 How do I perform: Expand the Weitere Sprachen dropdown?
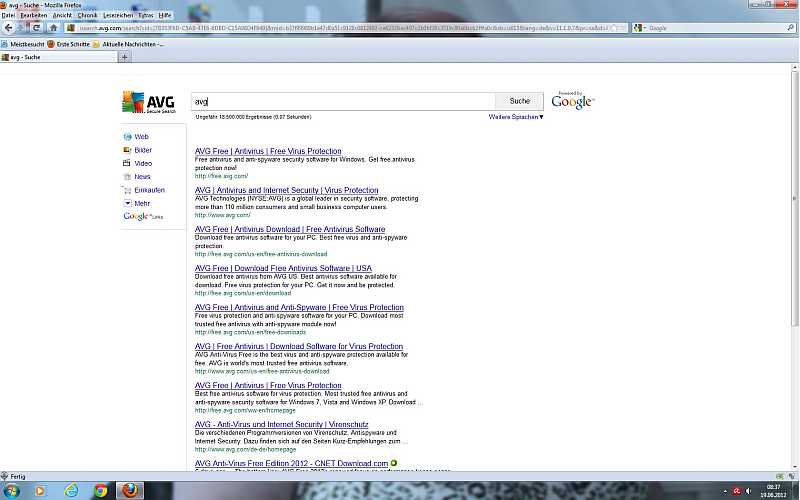coord(516,117)
